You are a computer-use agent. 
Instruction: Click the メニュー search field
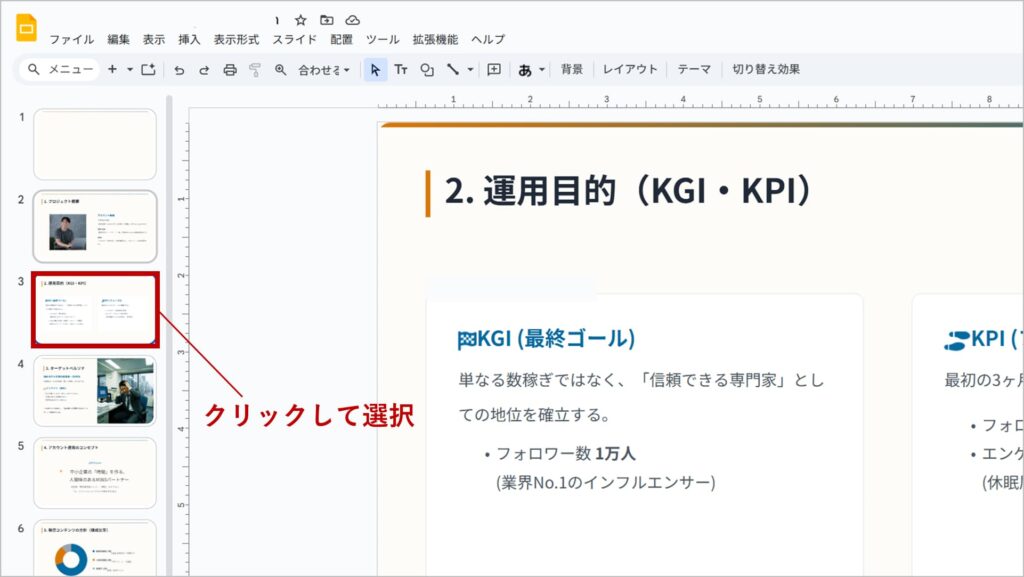coord(60,70)
